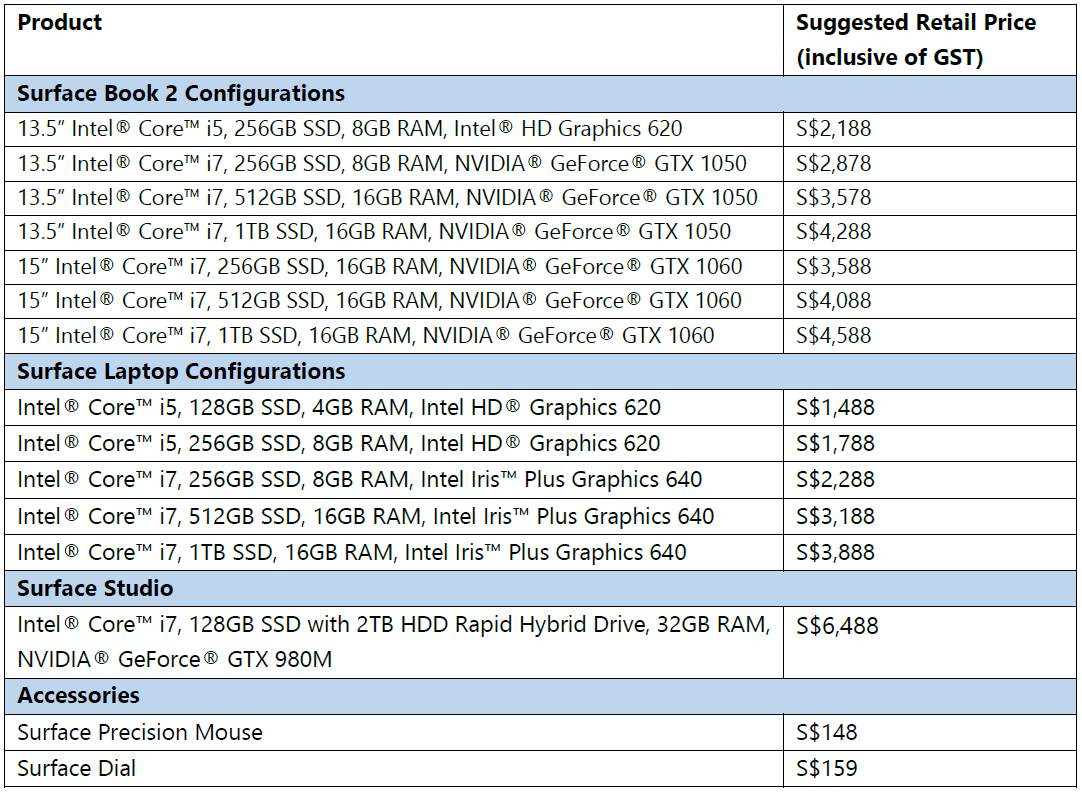Select the Surface Studio GTX 980M description

393,642
